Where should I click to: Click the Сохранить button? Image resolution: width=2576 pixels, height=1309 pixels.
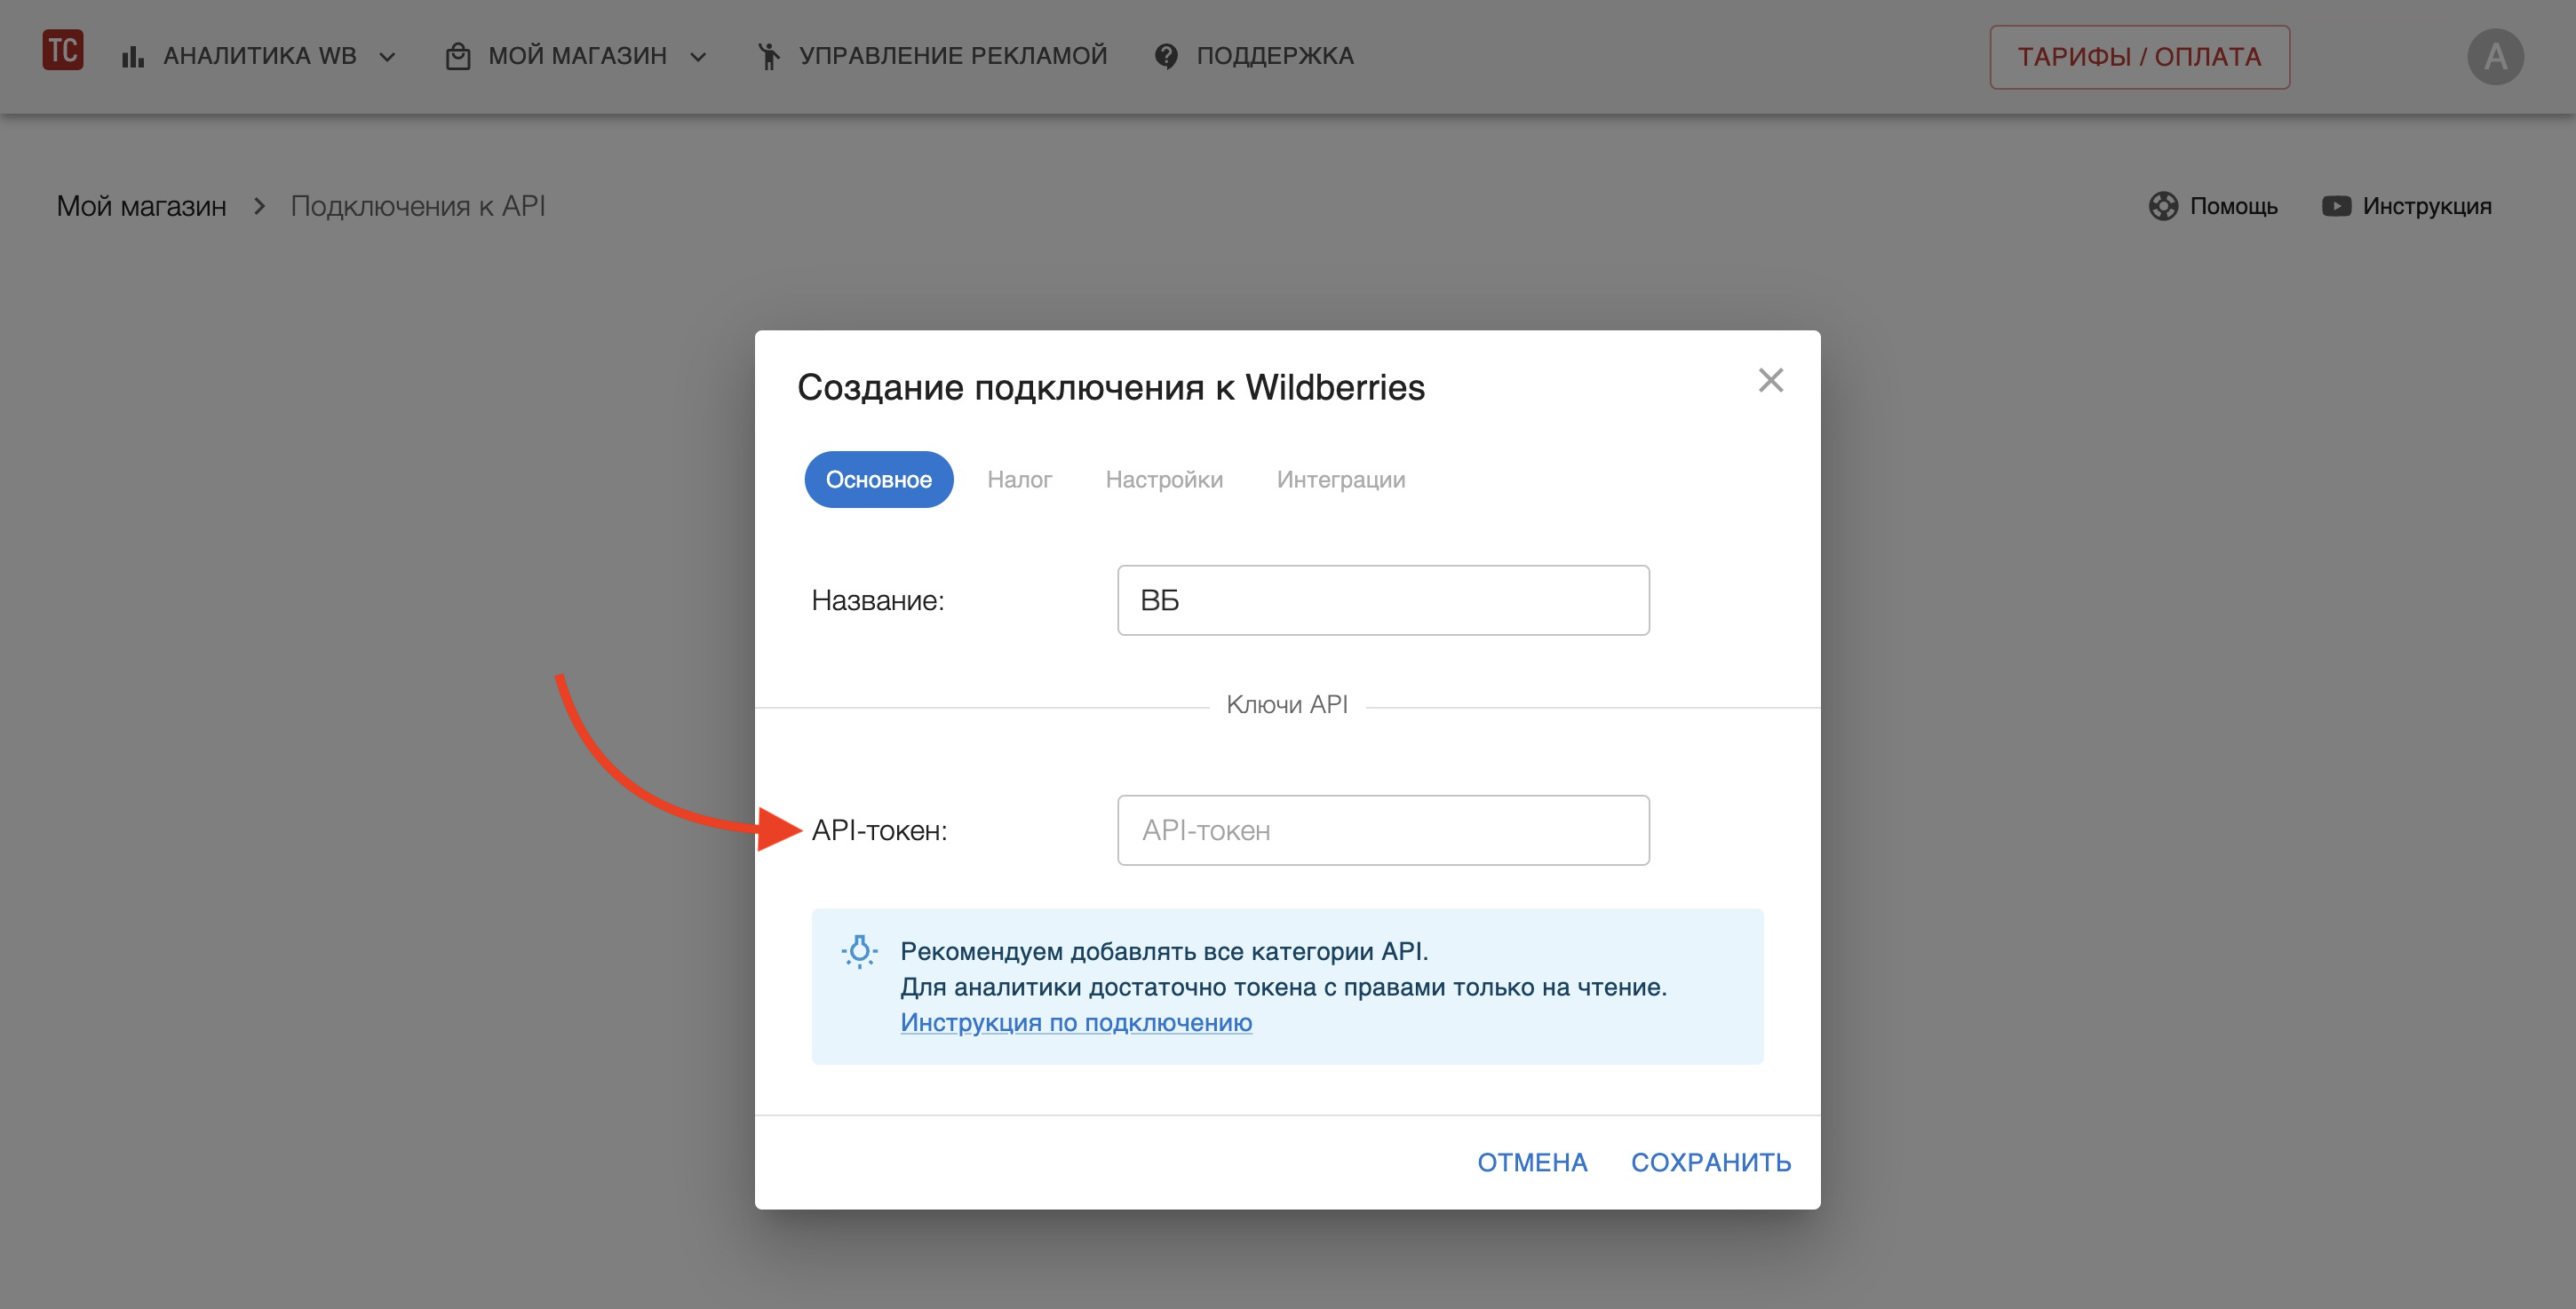(x=1710, y=1162)
